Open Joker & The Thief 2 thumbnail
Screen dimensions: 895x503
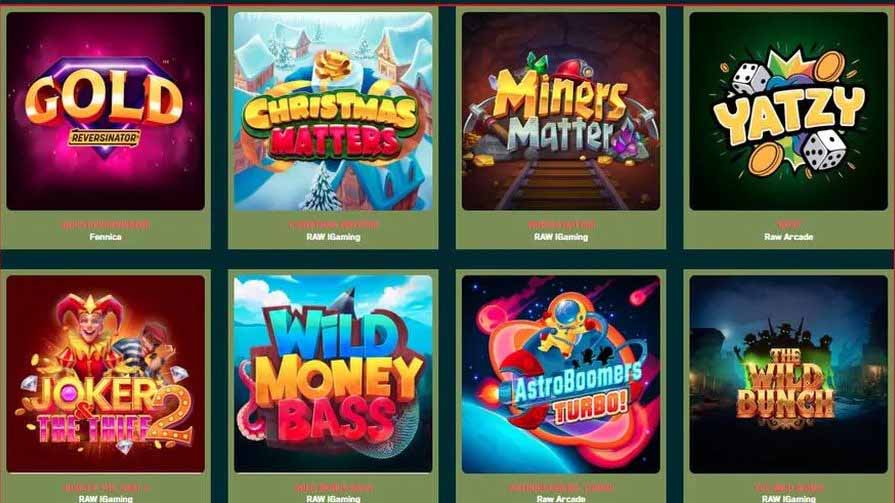pos(106,374)
